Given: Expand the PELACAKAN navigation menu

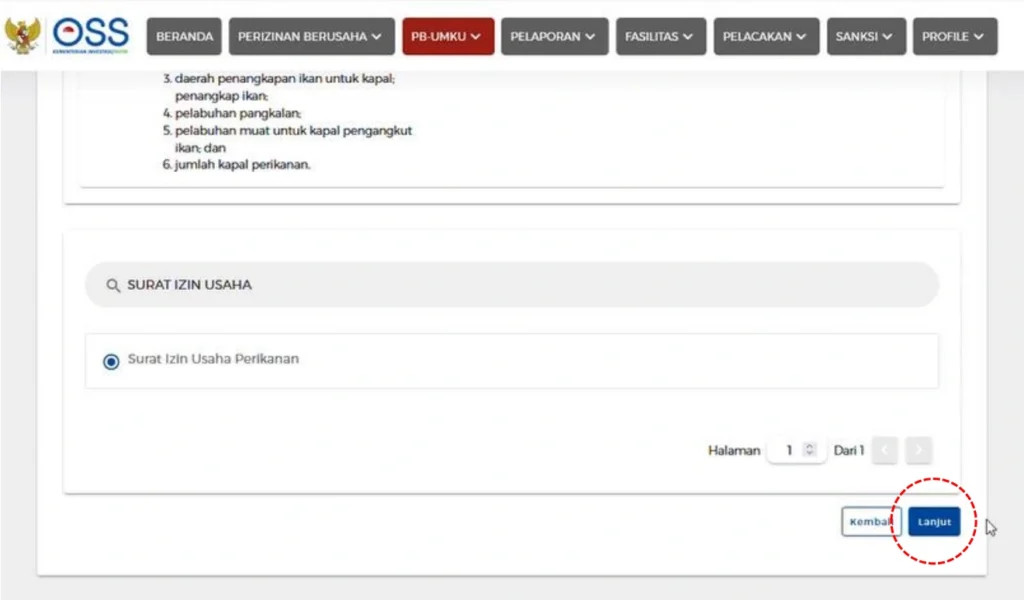Looking at the screenshot, I should (x=765, y=37).
